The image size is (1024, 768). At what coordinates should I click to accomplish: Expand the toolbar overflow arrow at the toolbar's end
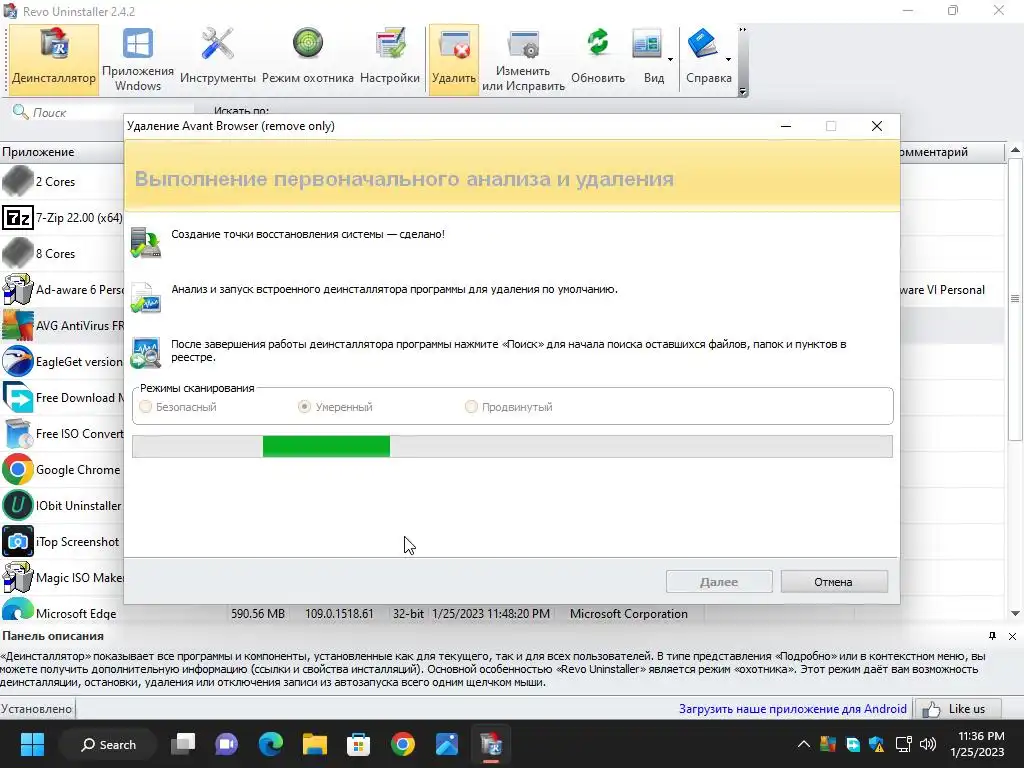[x=743, y=91]
